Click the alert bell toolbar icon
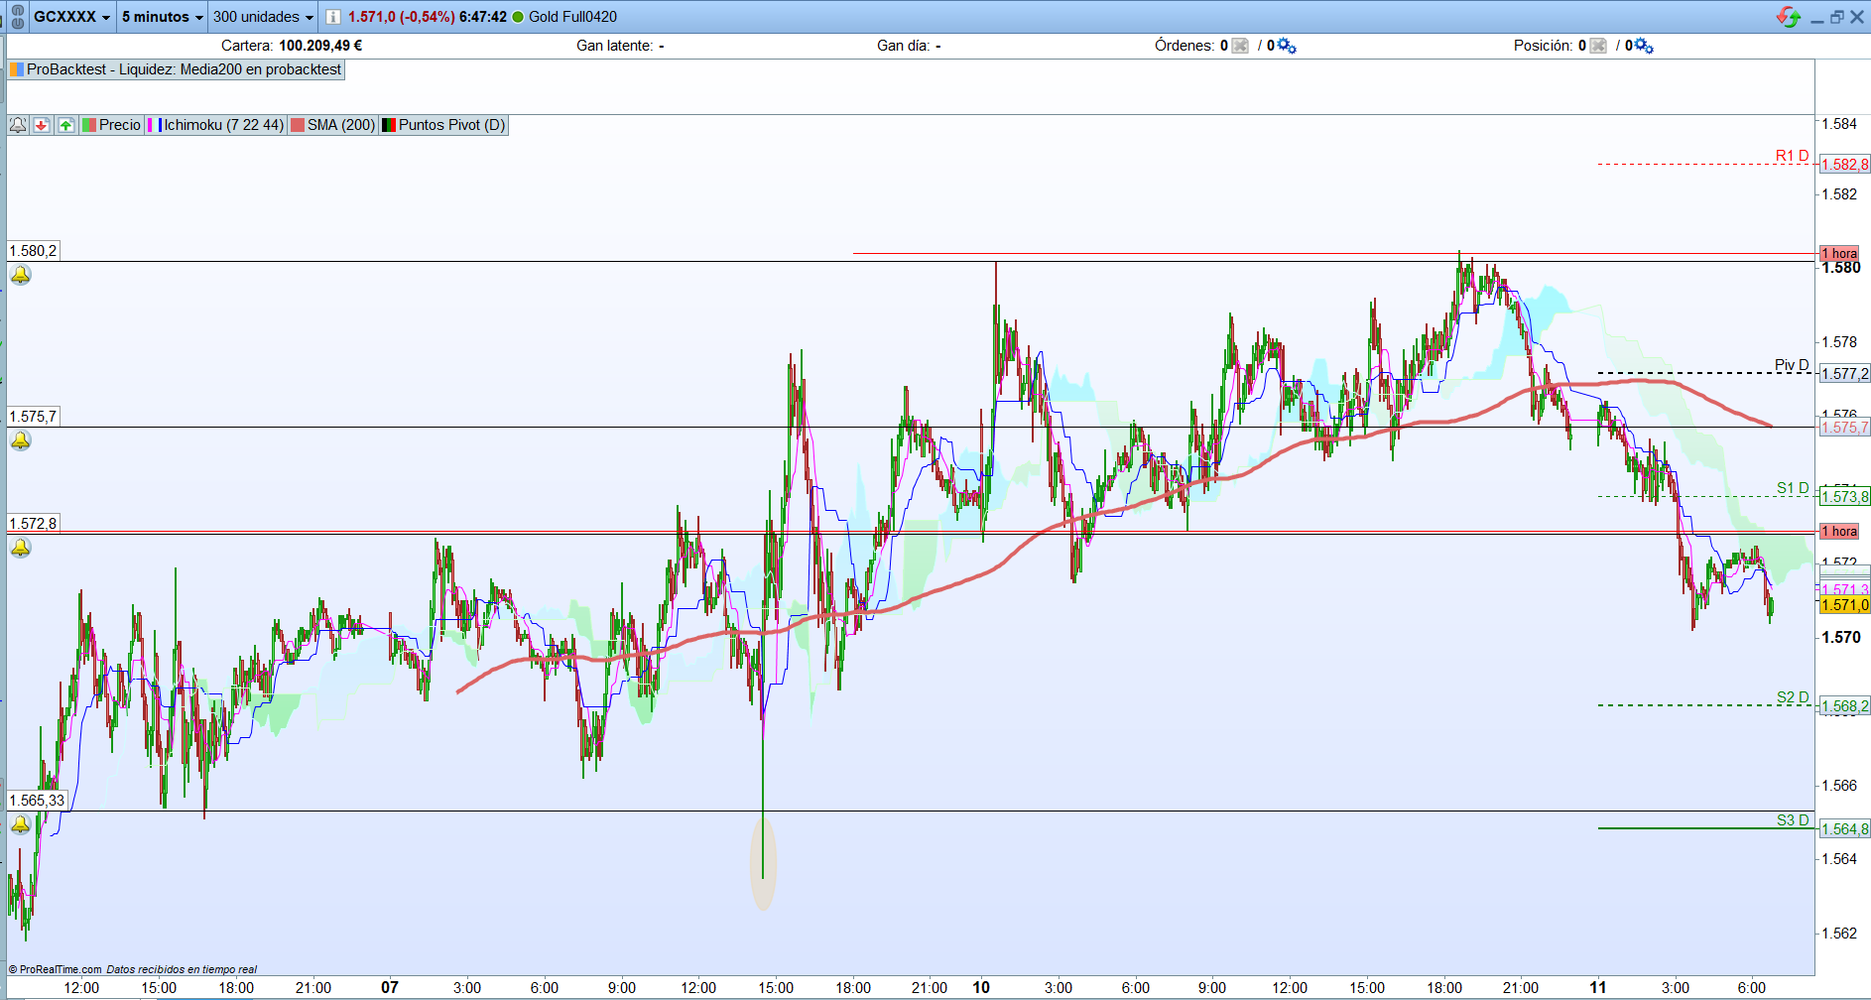Screen dimensions: 1871x1000 coord(18,125)
